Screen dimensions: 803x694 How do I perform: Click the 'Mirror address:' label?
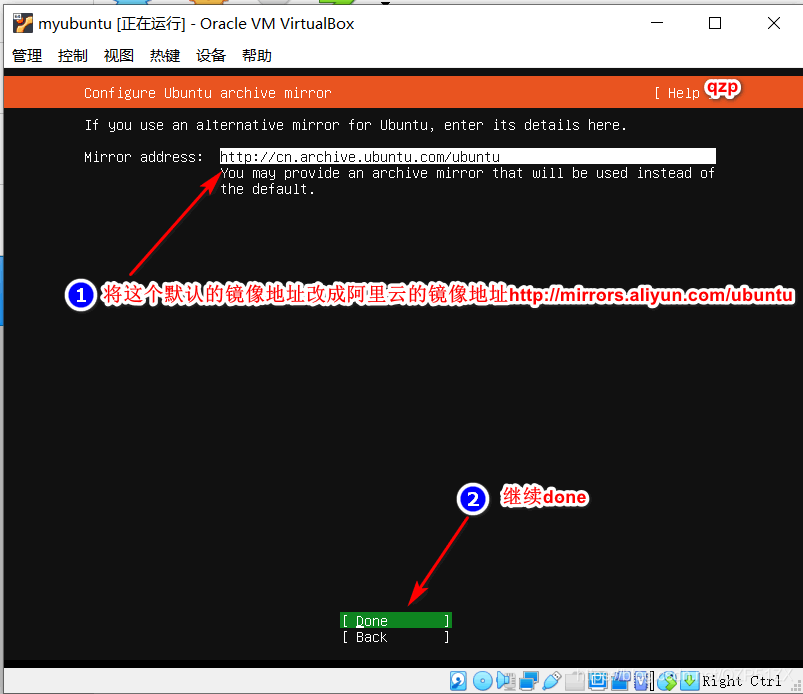(x=143, y=157)
